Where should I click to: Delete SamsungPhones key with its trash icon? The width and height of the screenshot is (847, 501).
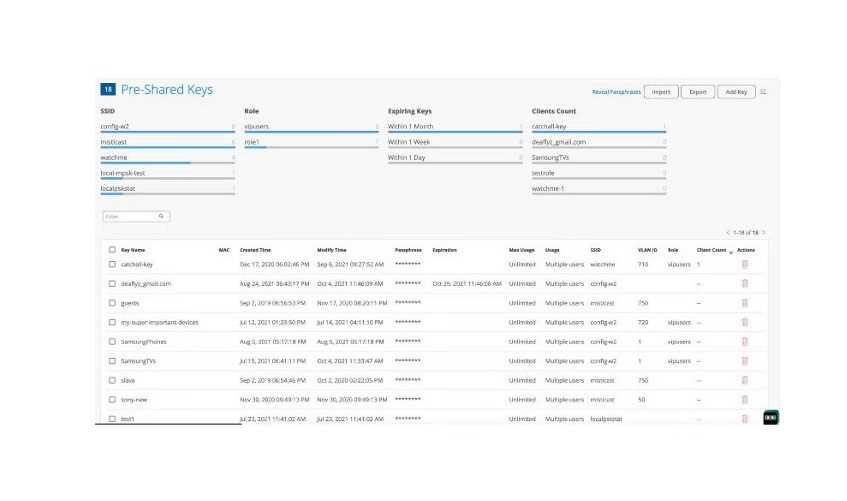pyautogui.click(x=744, y=341)
